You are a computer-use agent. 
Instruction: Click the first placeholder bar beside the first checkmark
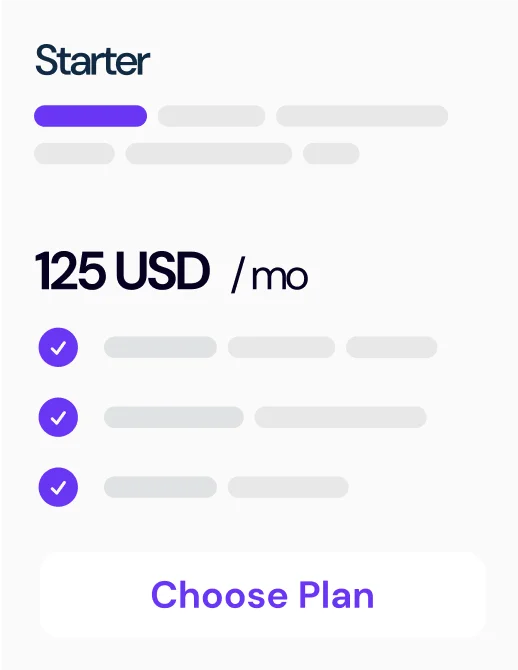coord(160,347)
